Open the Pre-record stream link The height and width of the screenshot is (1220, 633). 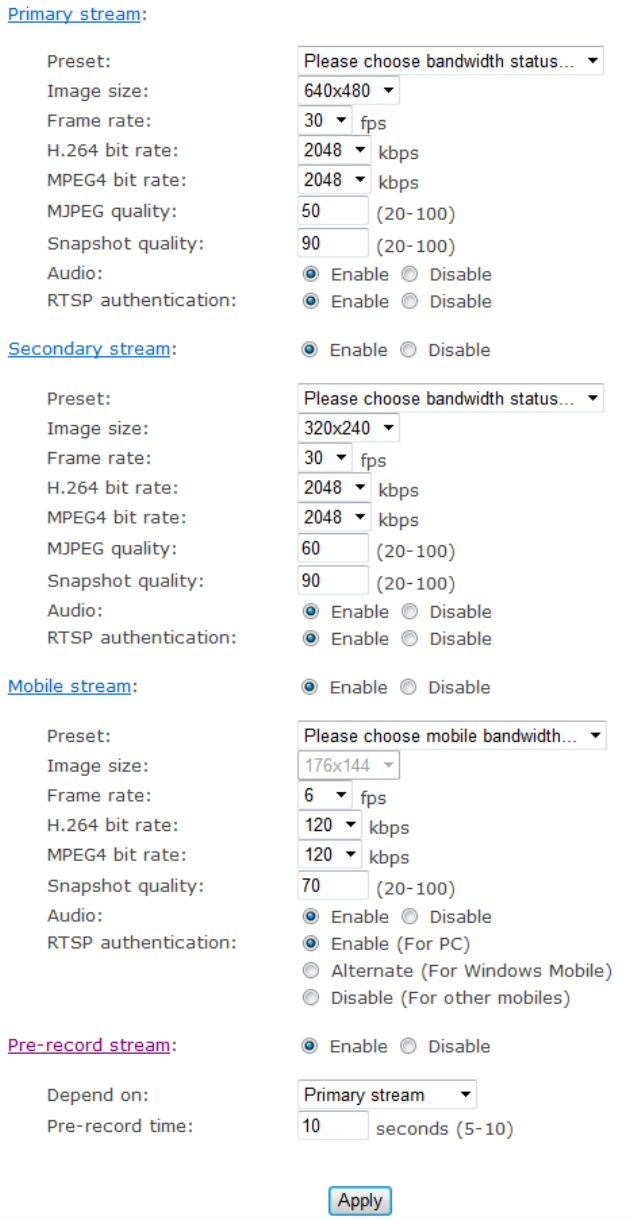coord(89,1045)
